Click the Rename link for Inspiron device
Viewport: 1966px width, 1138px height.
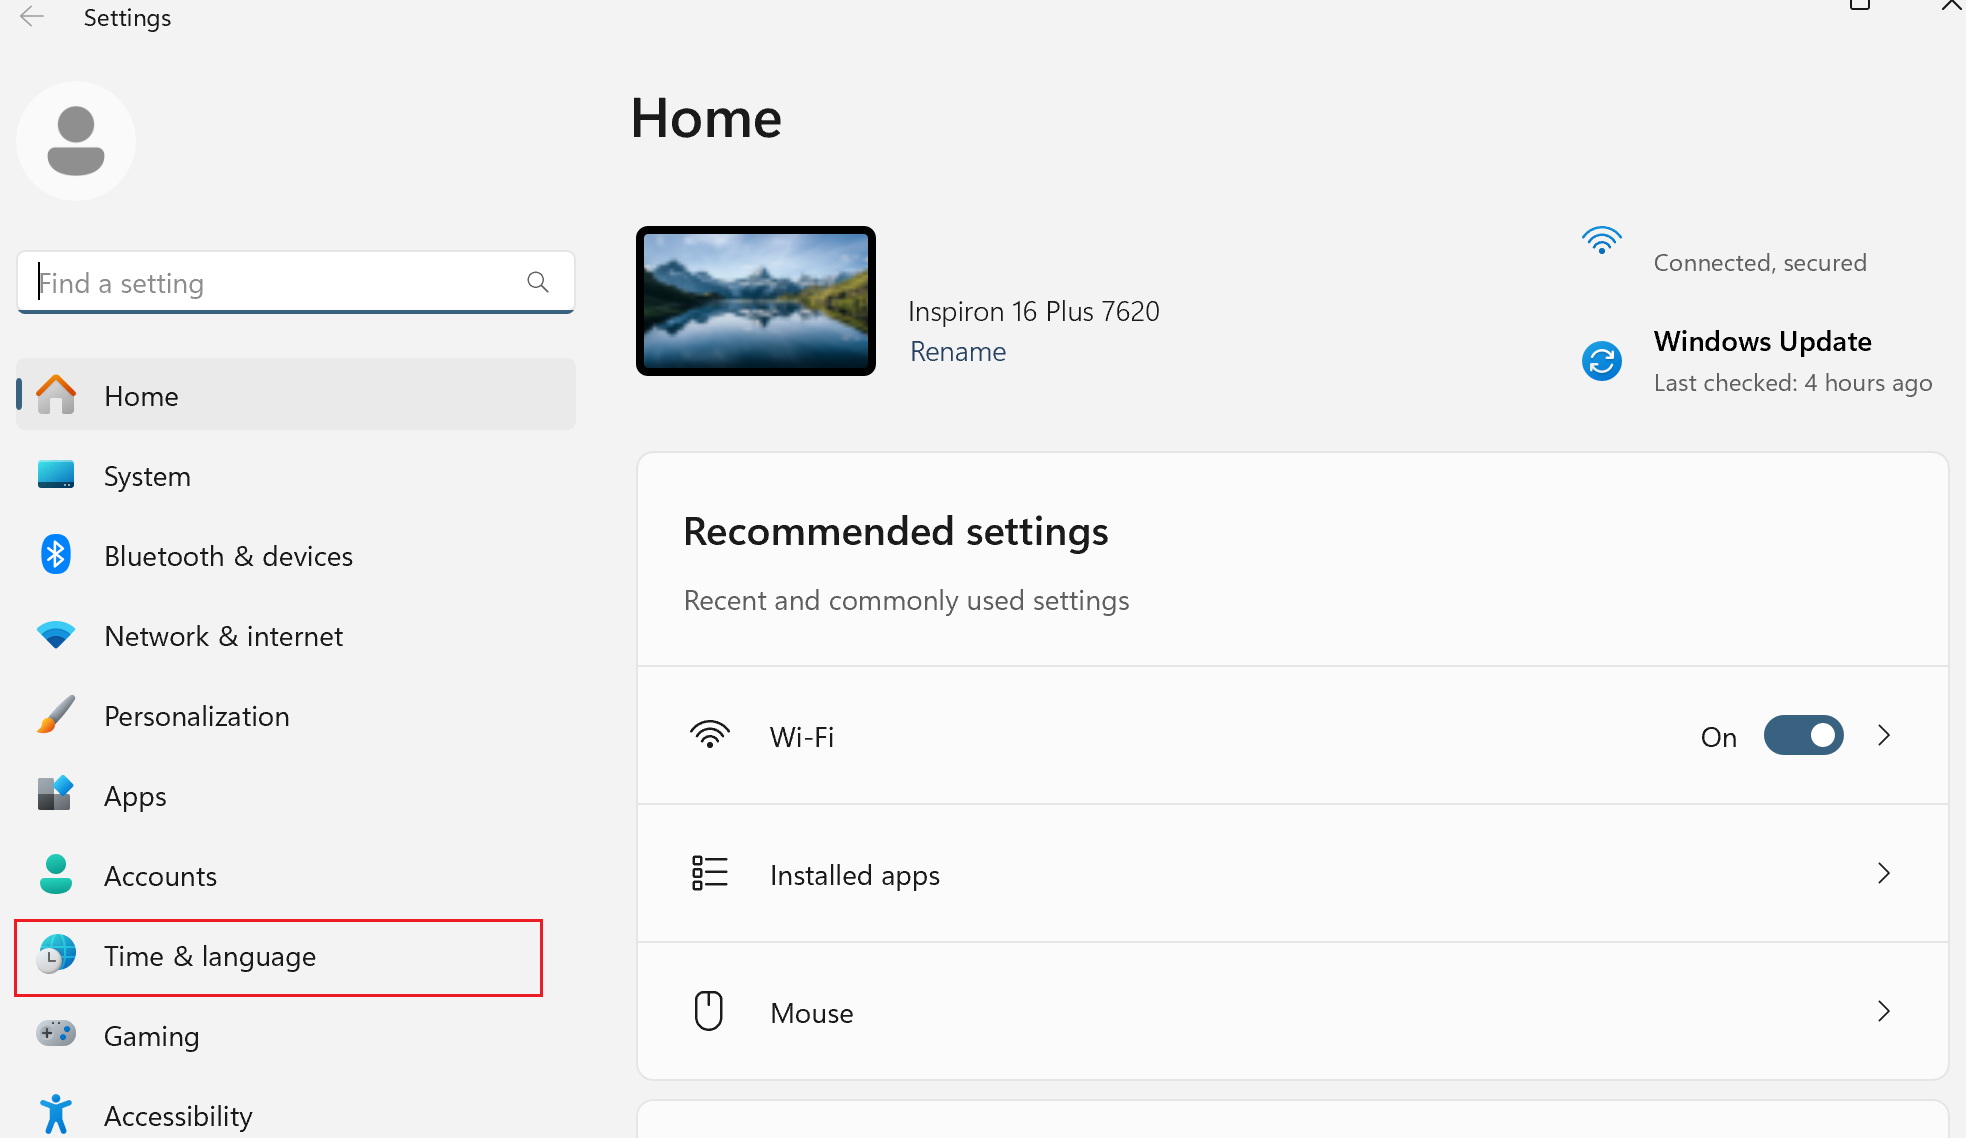click(957, 351)
